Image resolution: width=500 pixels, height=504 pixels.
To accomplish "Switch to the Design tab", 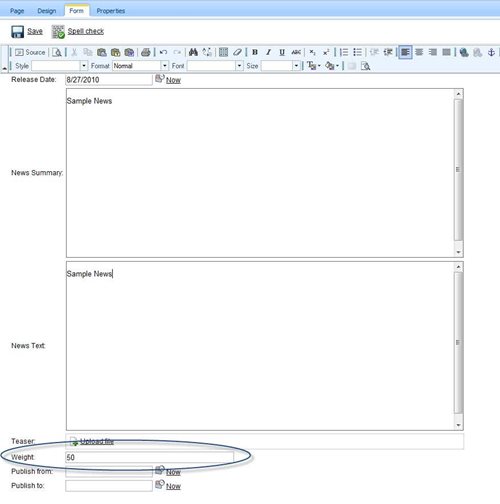I will (x=47, y=11).
